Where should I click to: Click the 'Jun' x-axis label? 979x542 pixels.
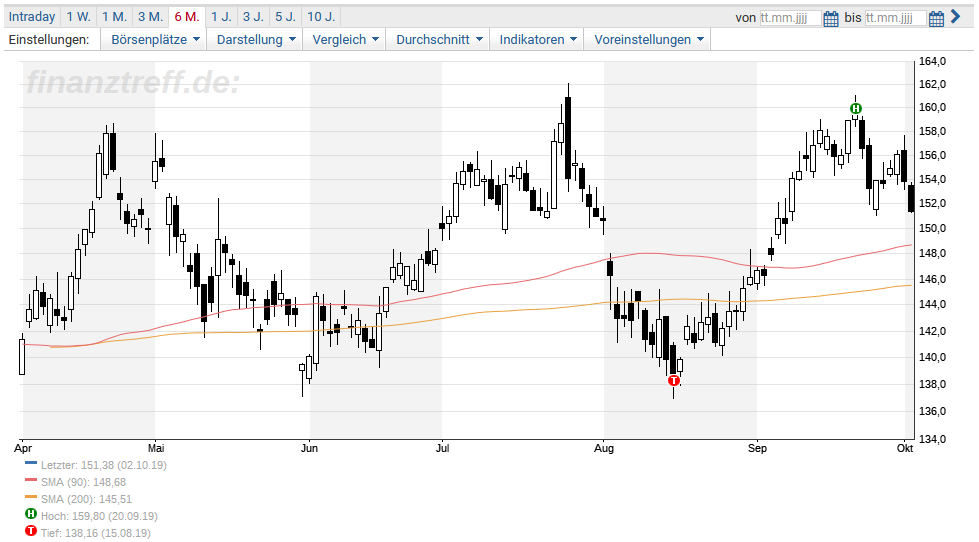point(309,448)
